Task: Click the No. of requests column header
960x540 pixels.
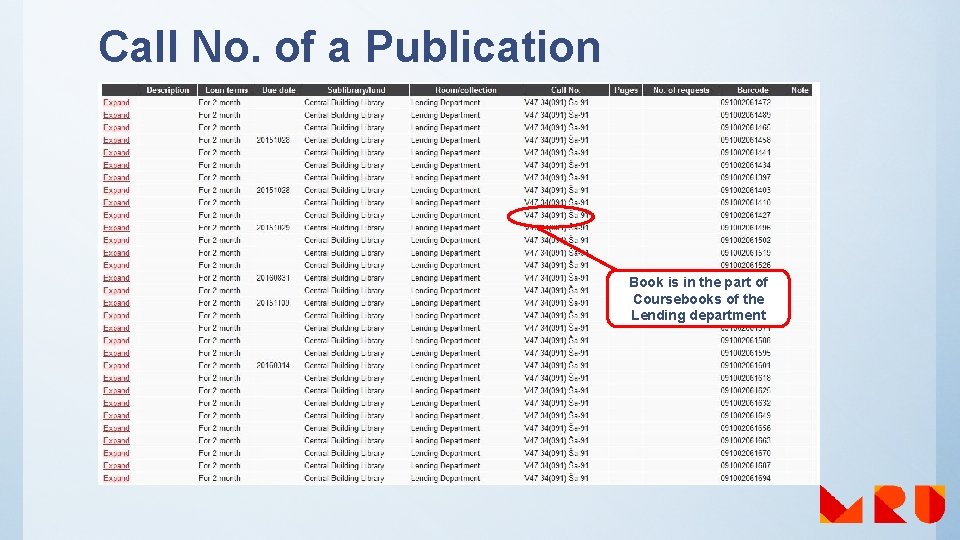Action: tap(681, 90)
